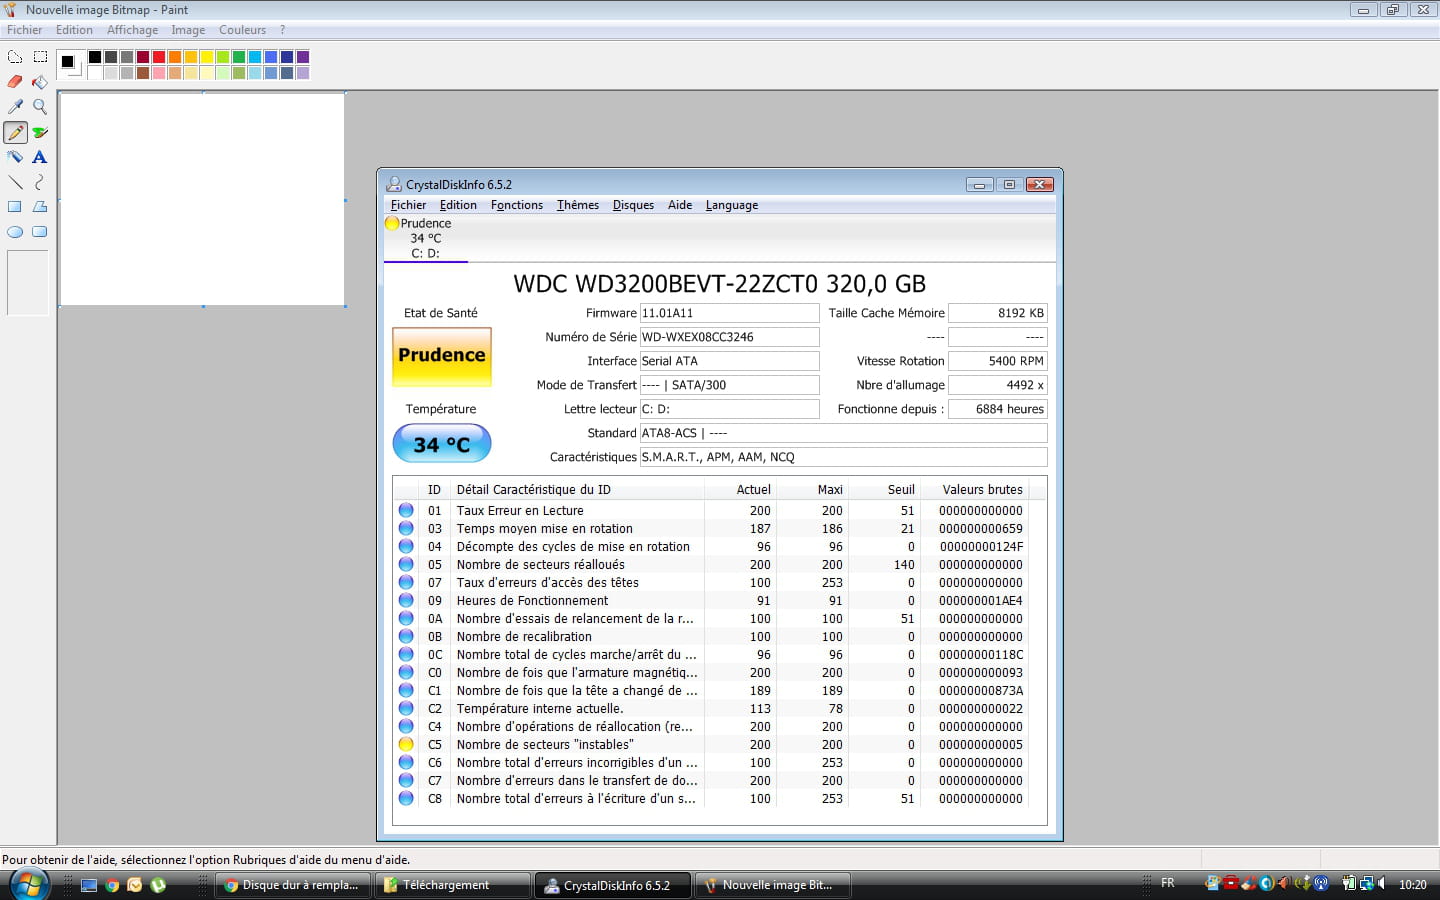Select row Heures de Fonctionnement

[711, 600]
